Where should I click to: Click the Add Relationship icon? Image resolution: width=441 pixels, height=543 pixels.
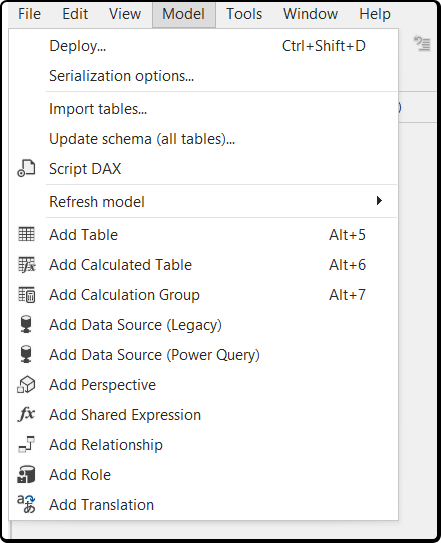click(x=26, y=445)
